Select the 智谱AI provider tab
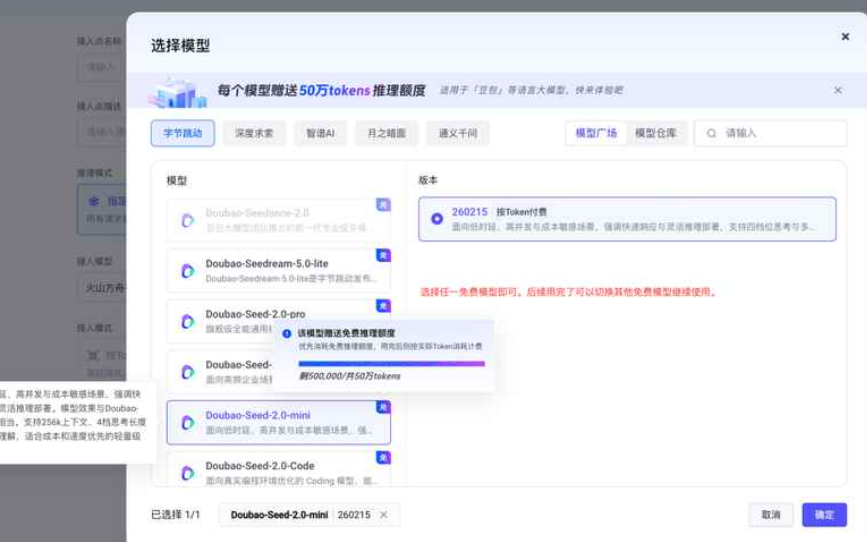 tap(320, 133)
